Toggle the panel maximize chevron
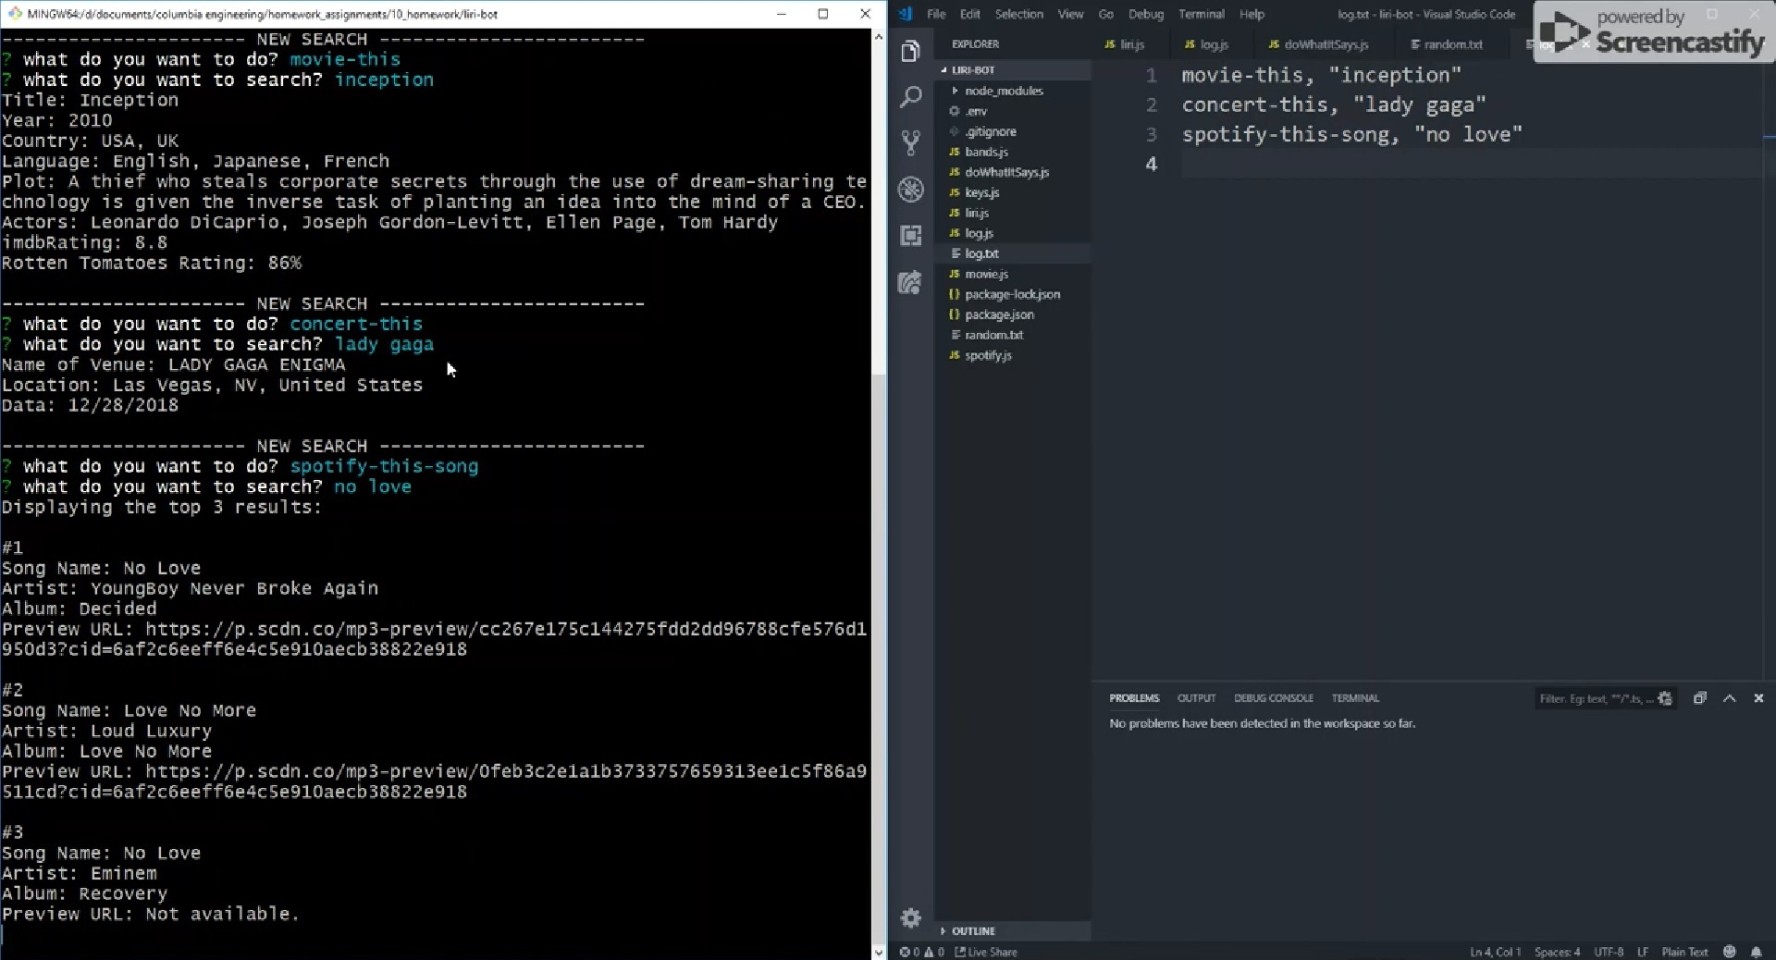The height and width of the screenshot is (960, 1776). 1729,698
